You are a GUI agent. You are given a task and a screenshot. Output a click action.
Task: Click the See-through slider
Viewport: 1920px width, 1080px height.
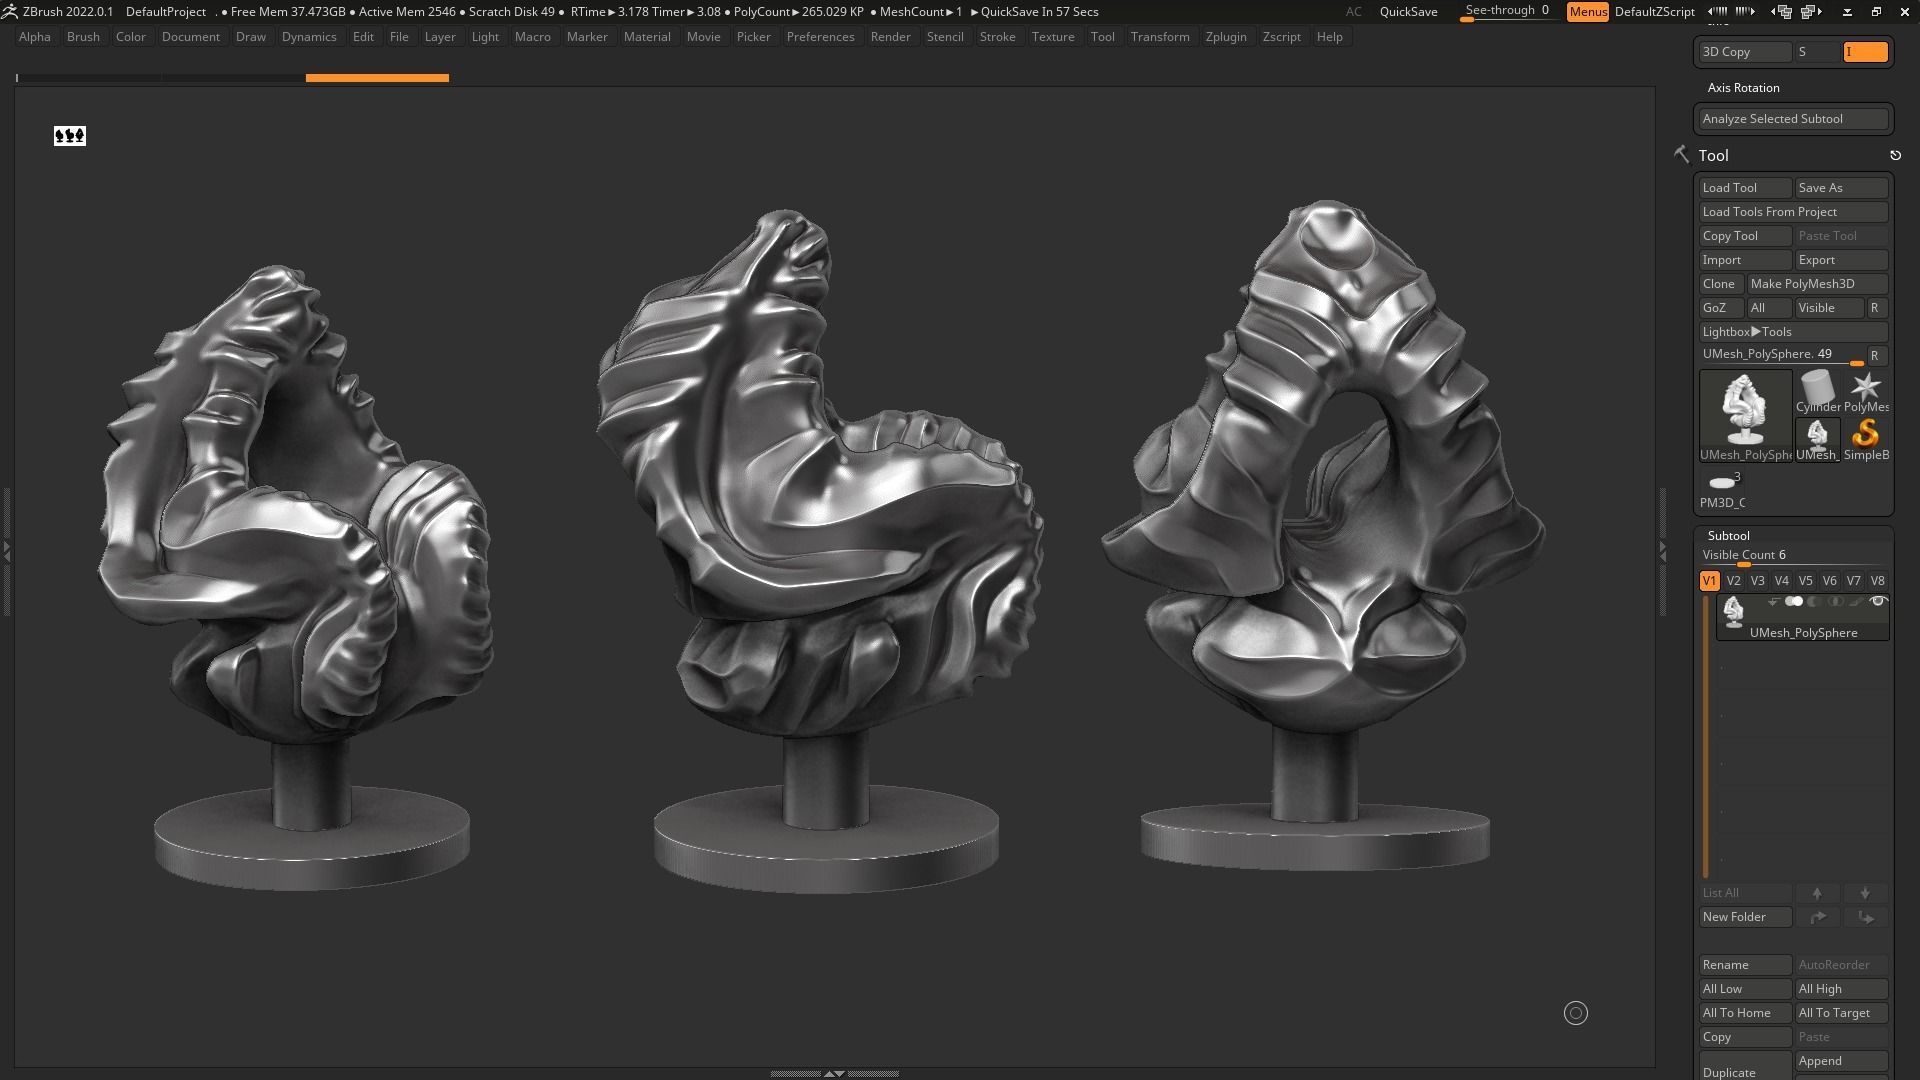1508,12
